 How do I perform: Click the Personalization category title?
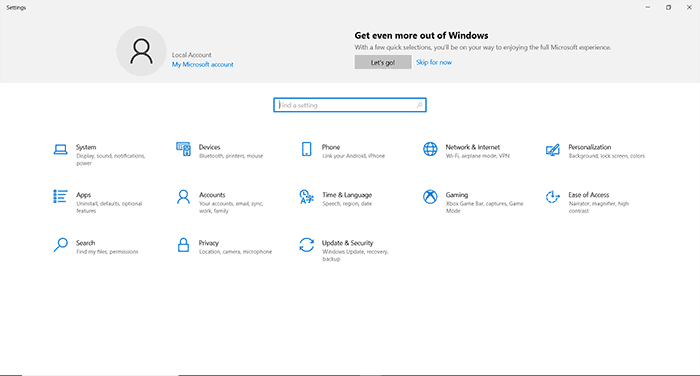tap(590, 147)
